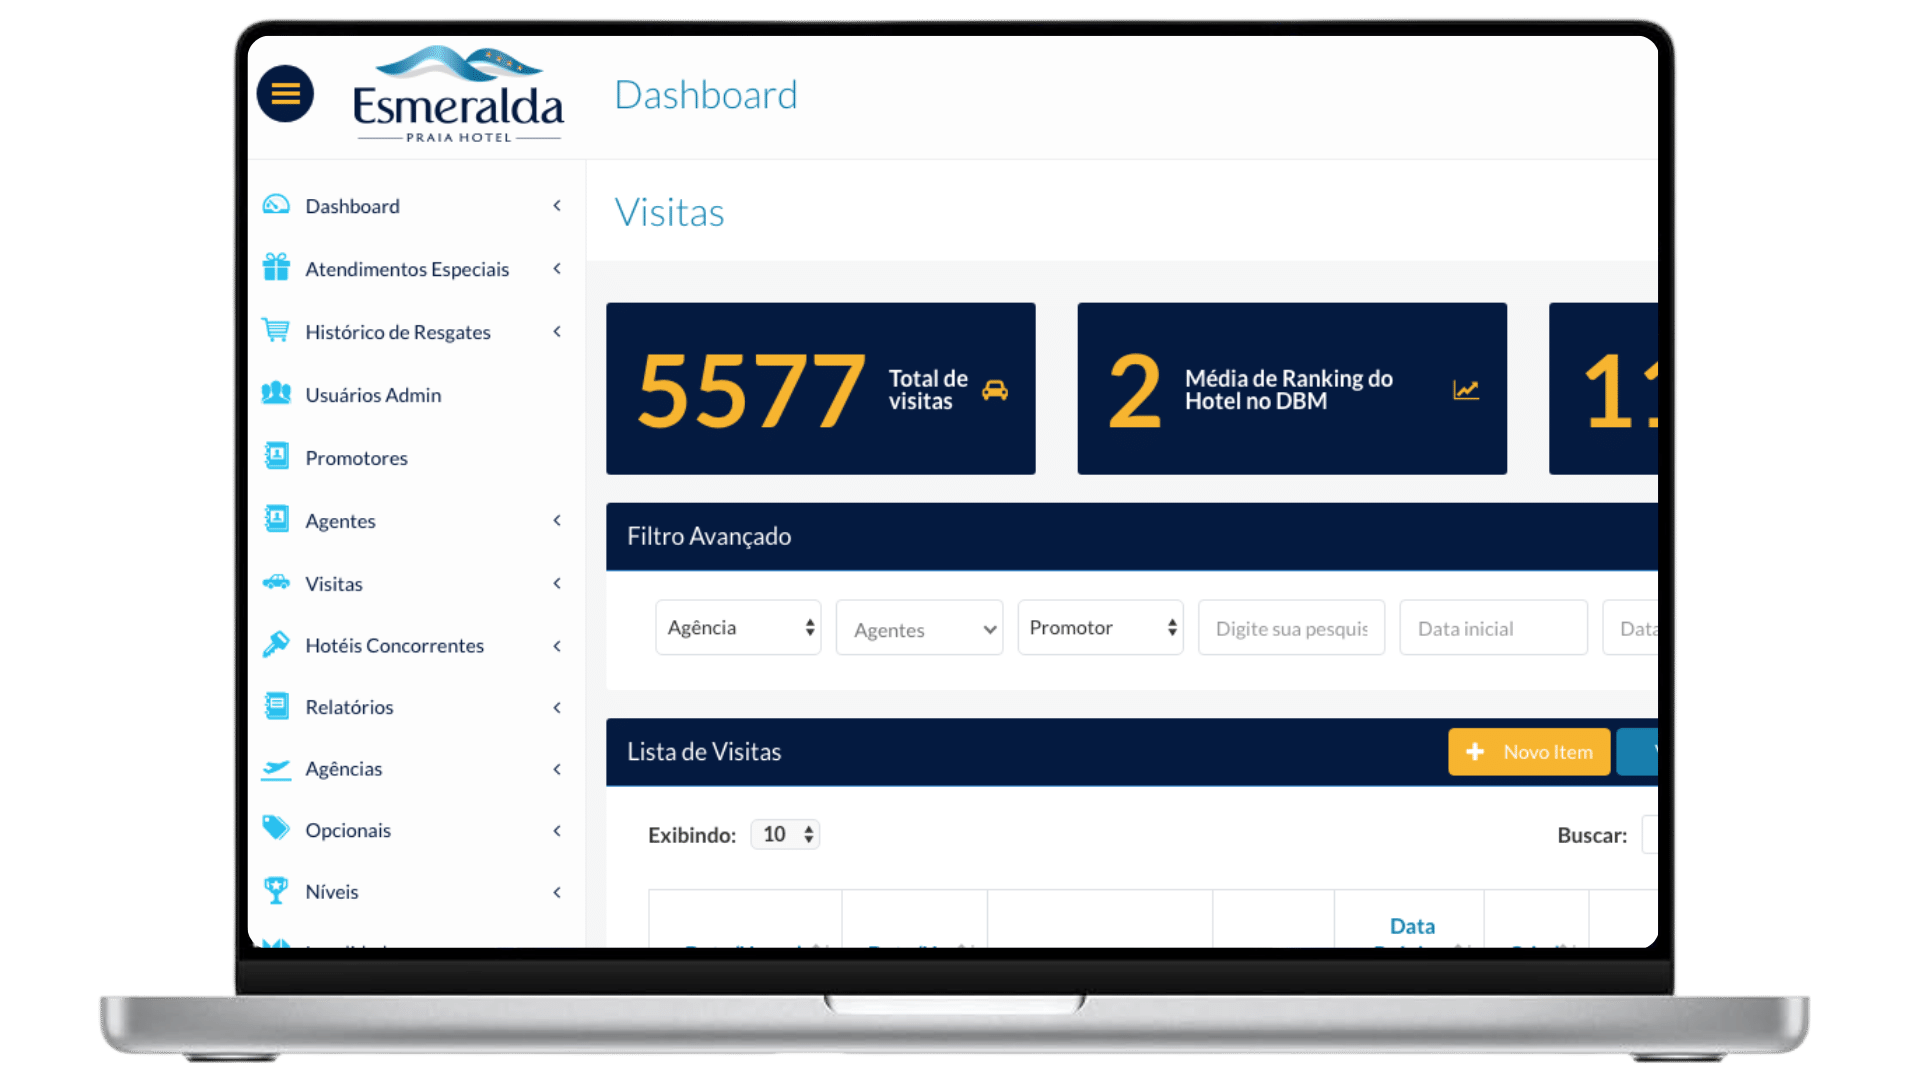1920x1080 pixels.
Task: Click Média de Ranking do Hotel card
Action: 1291,388
